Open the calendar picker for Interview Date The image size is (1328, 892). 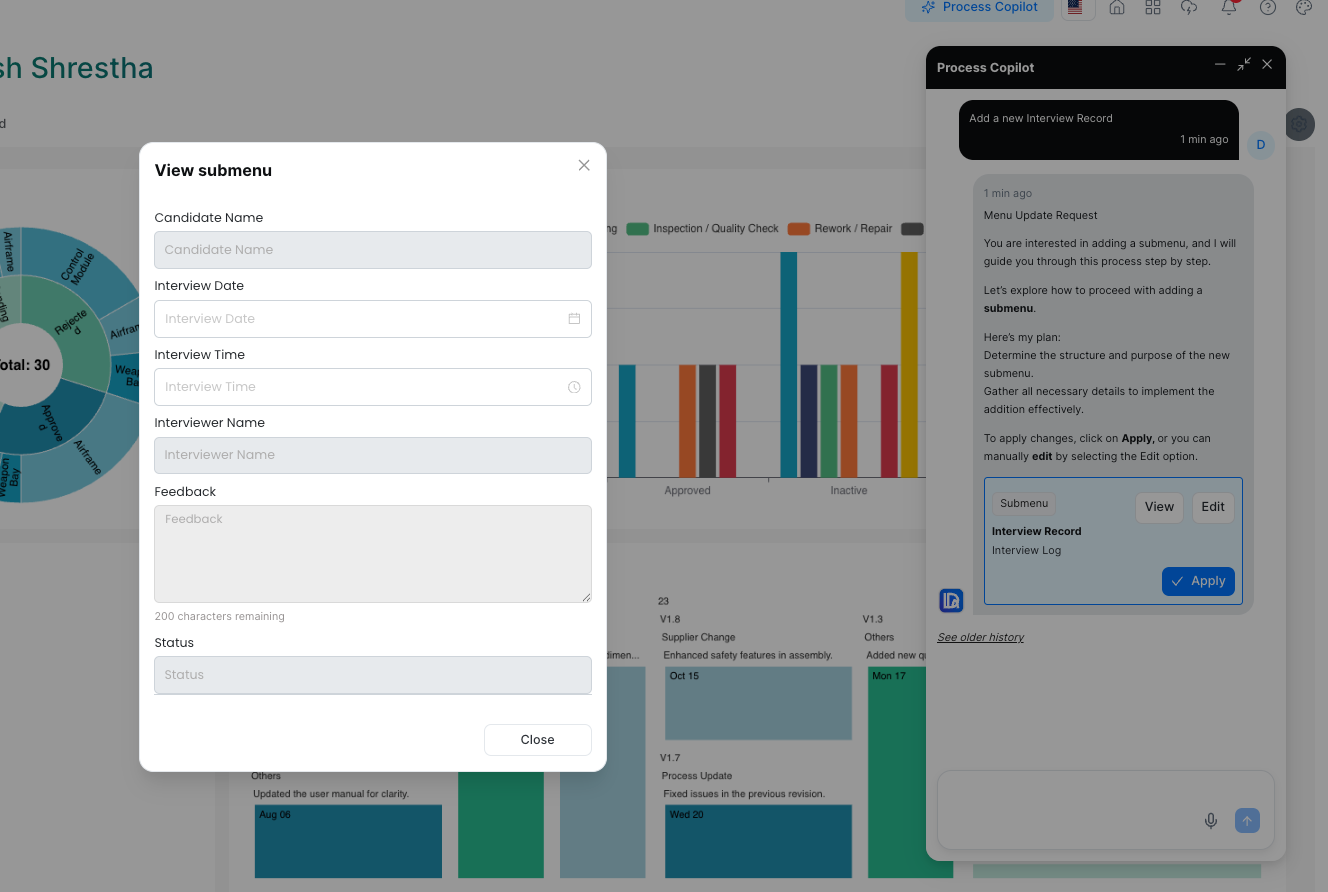tap(574, 317)
